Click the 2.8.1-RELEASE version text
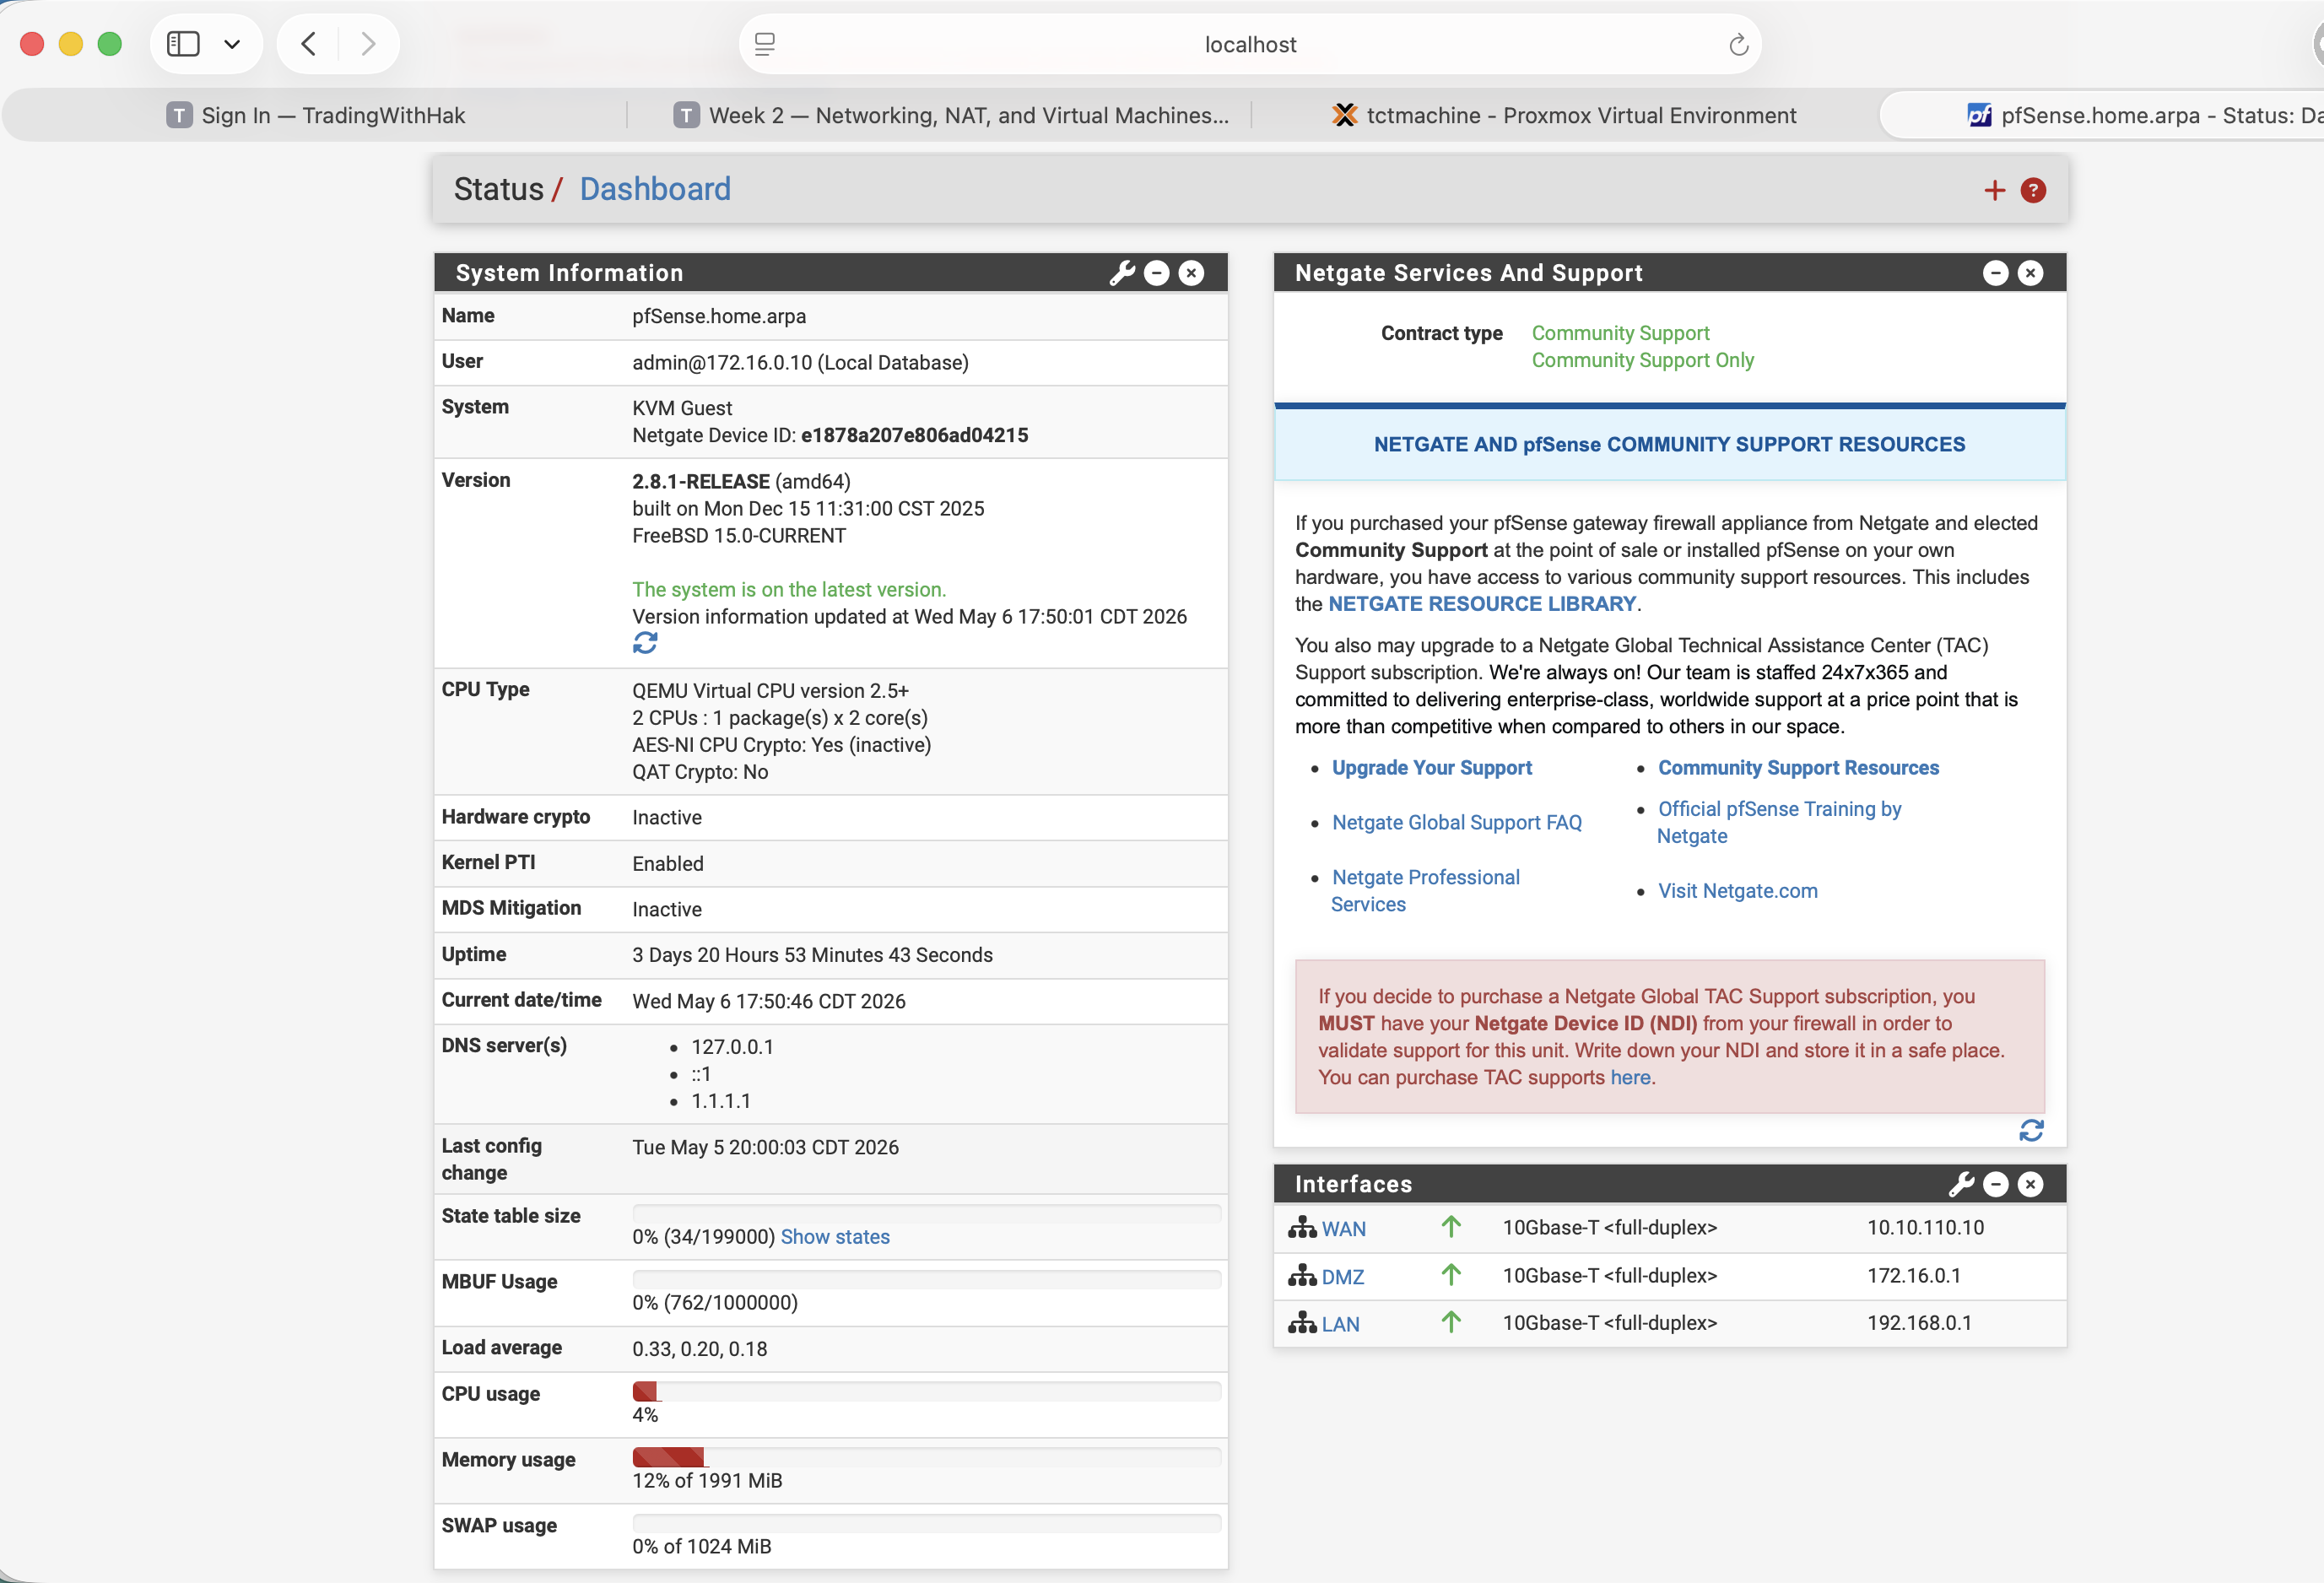Screen dimensions: 2324x1583 tap(700, 482)
